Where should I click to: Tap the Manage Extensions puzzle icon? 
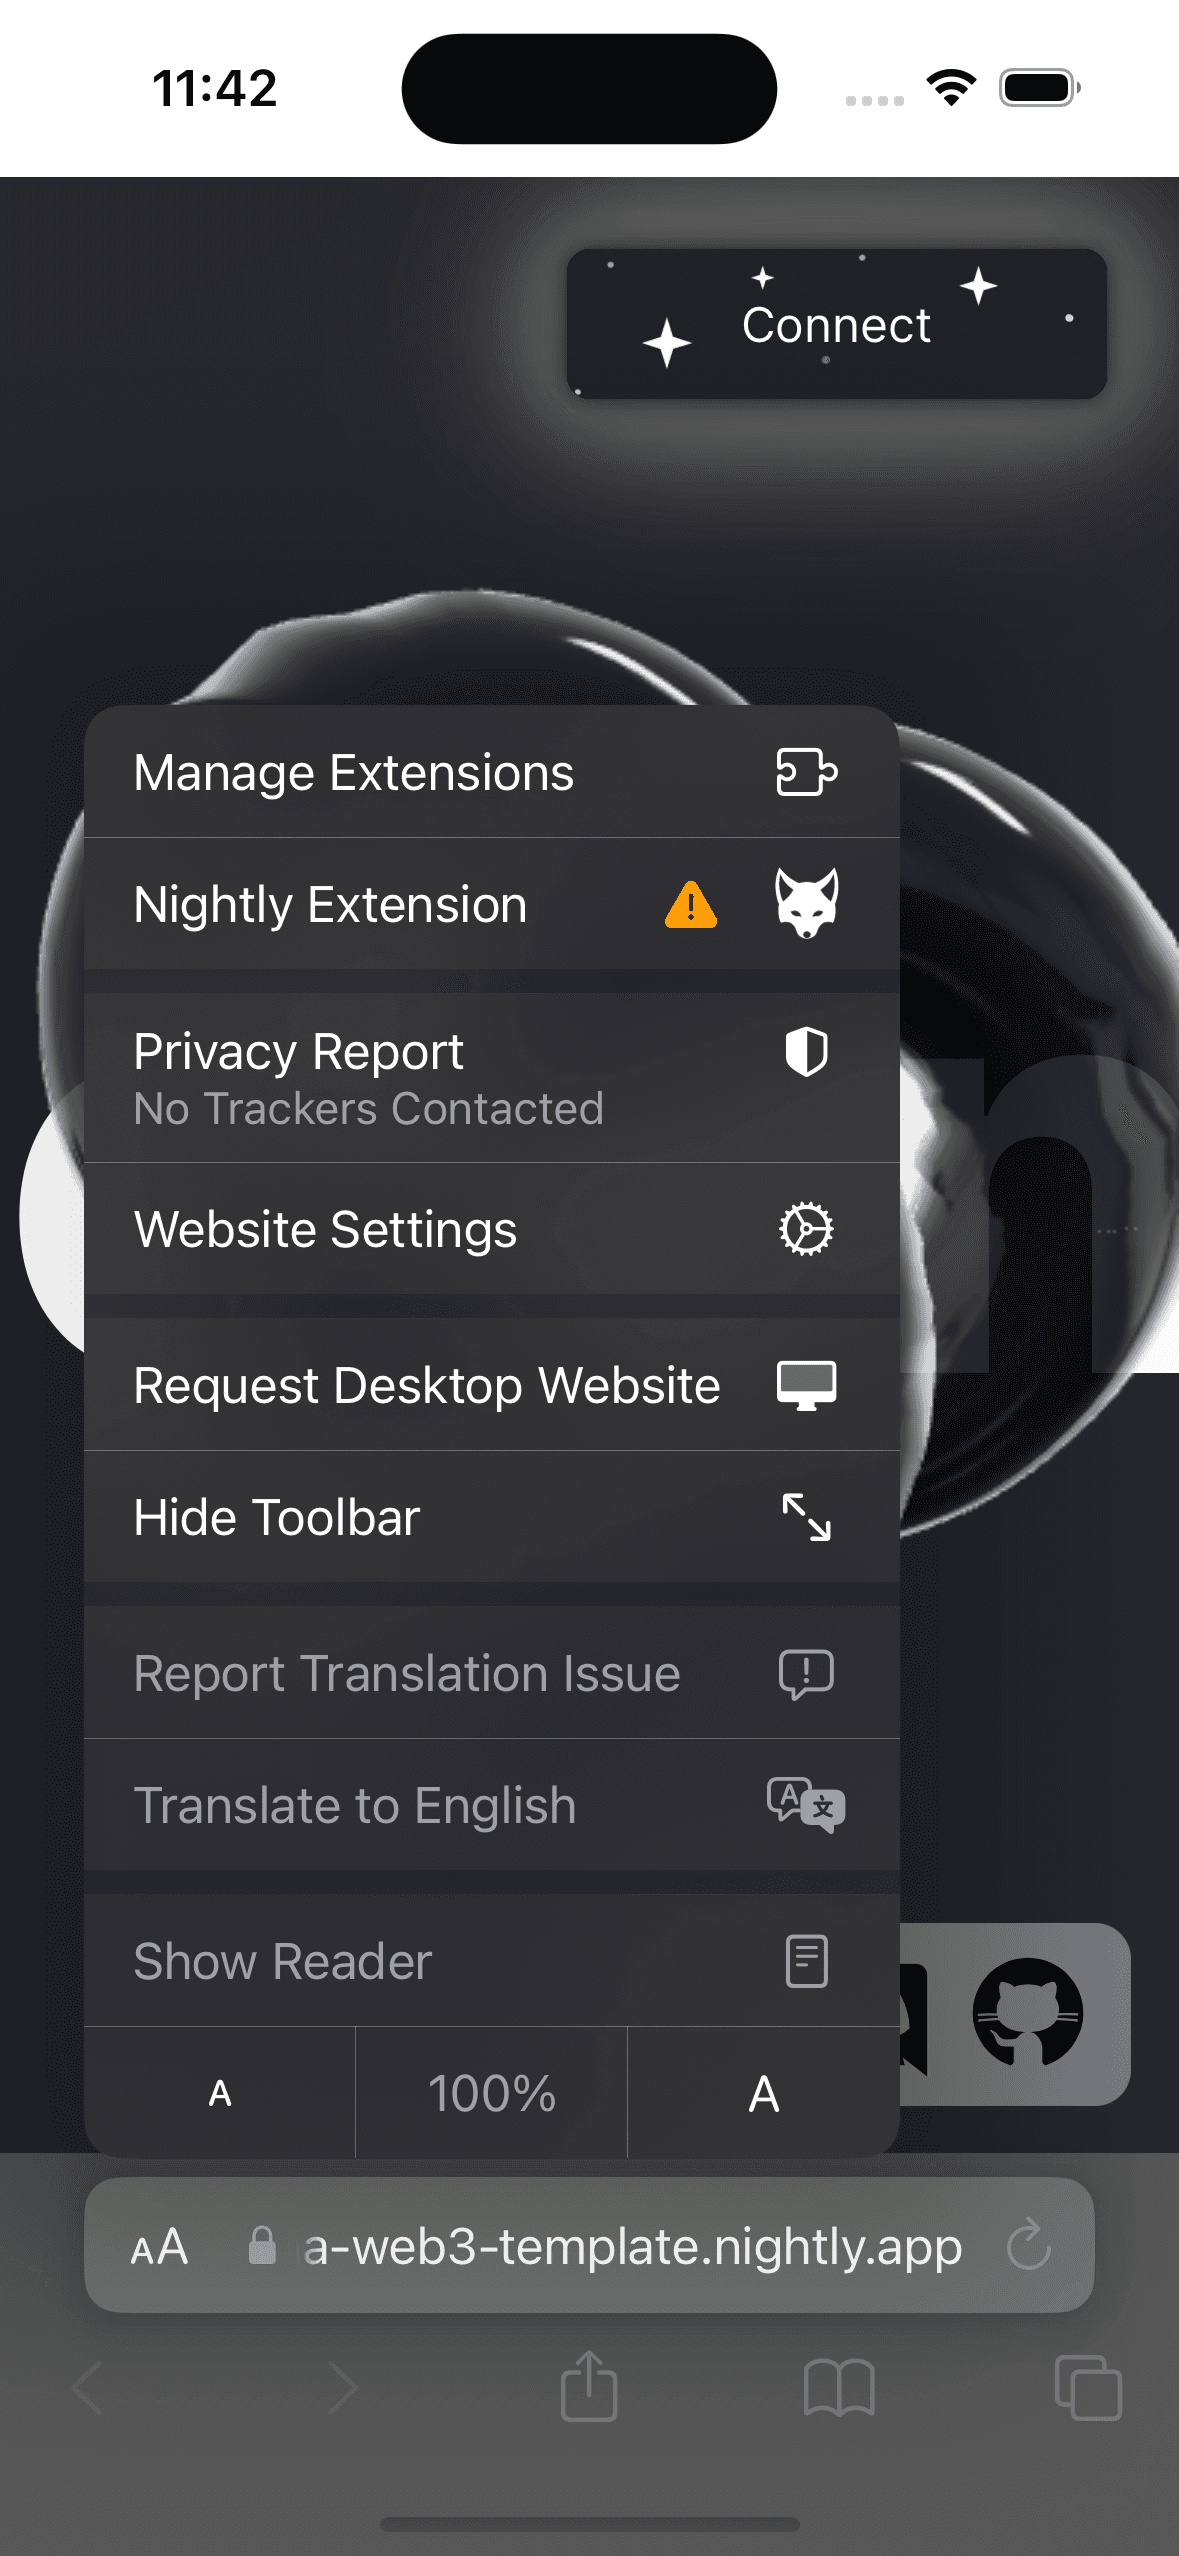click(806, 772)
